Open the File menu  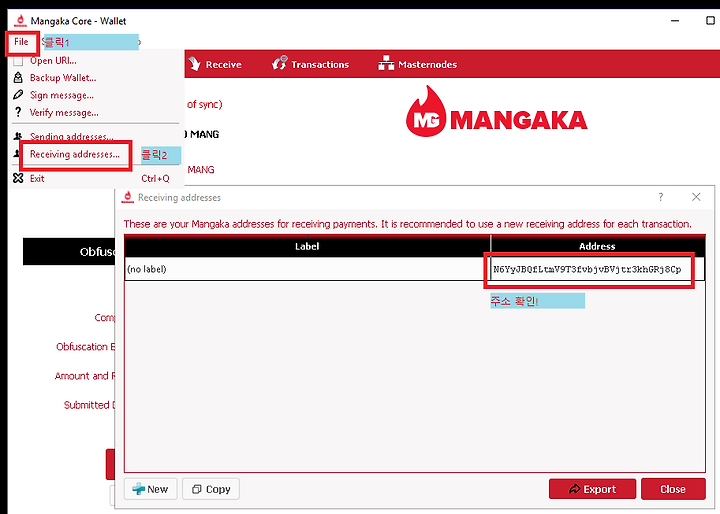pyautogui.click(x=21, y=42)
